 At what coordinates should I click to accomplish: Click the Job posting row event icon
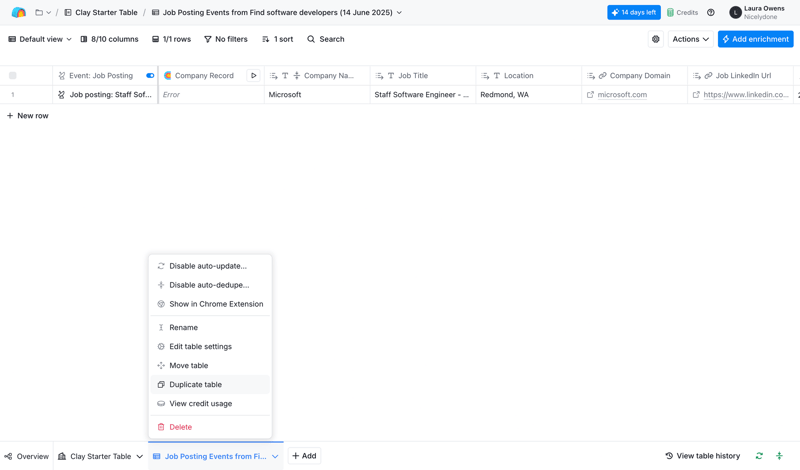pyautogui.click(x=61, y=94)
